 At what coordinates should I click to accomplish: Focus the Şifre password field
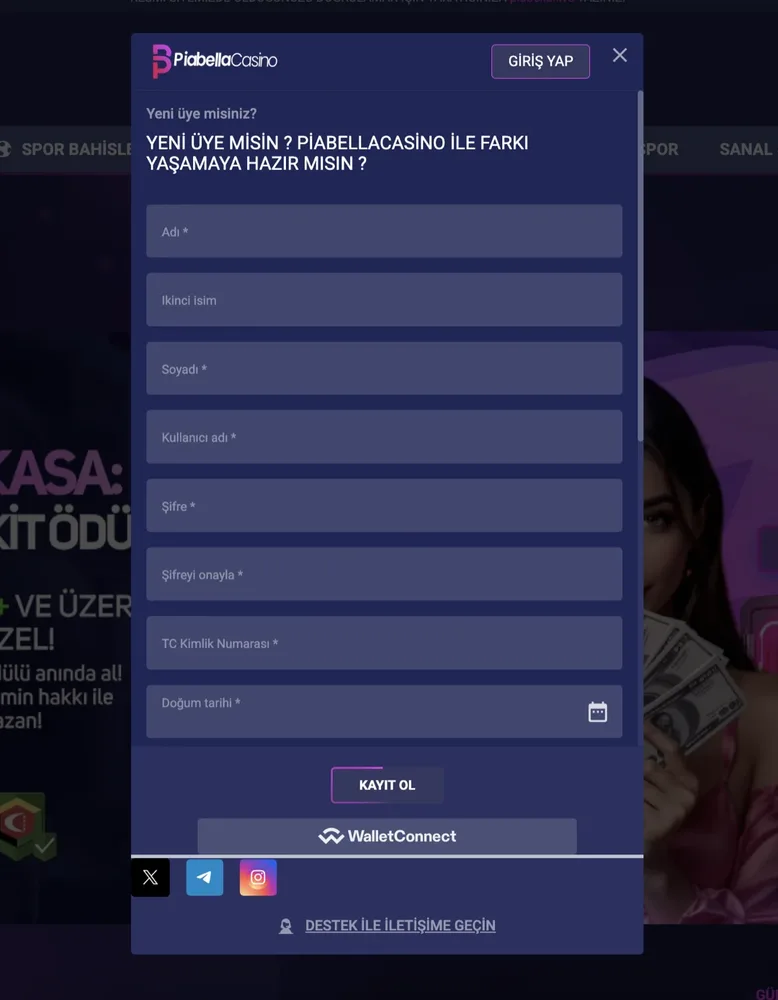[384, 506]
